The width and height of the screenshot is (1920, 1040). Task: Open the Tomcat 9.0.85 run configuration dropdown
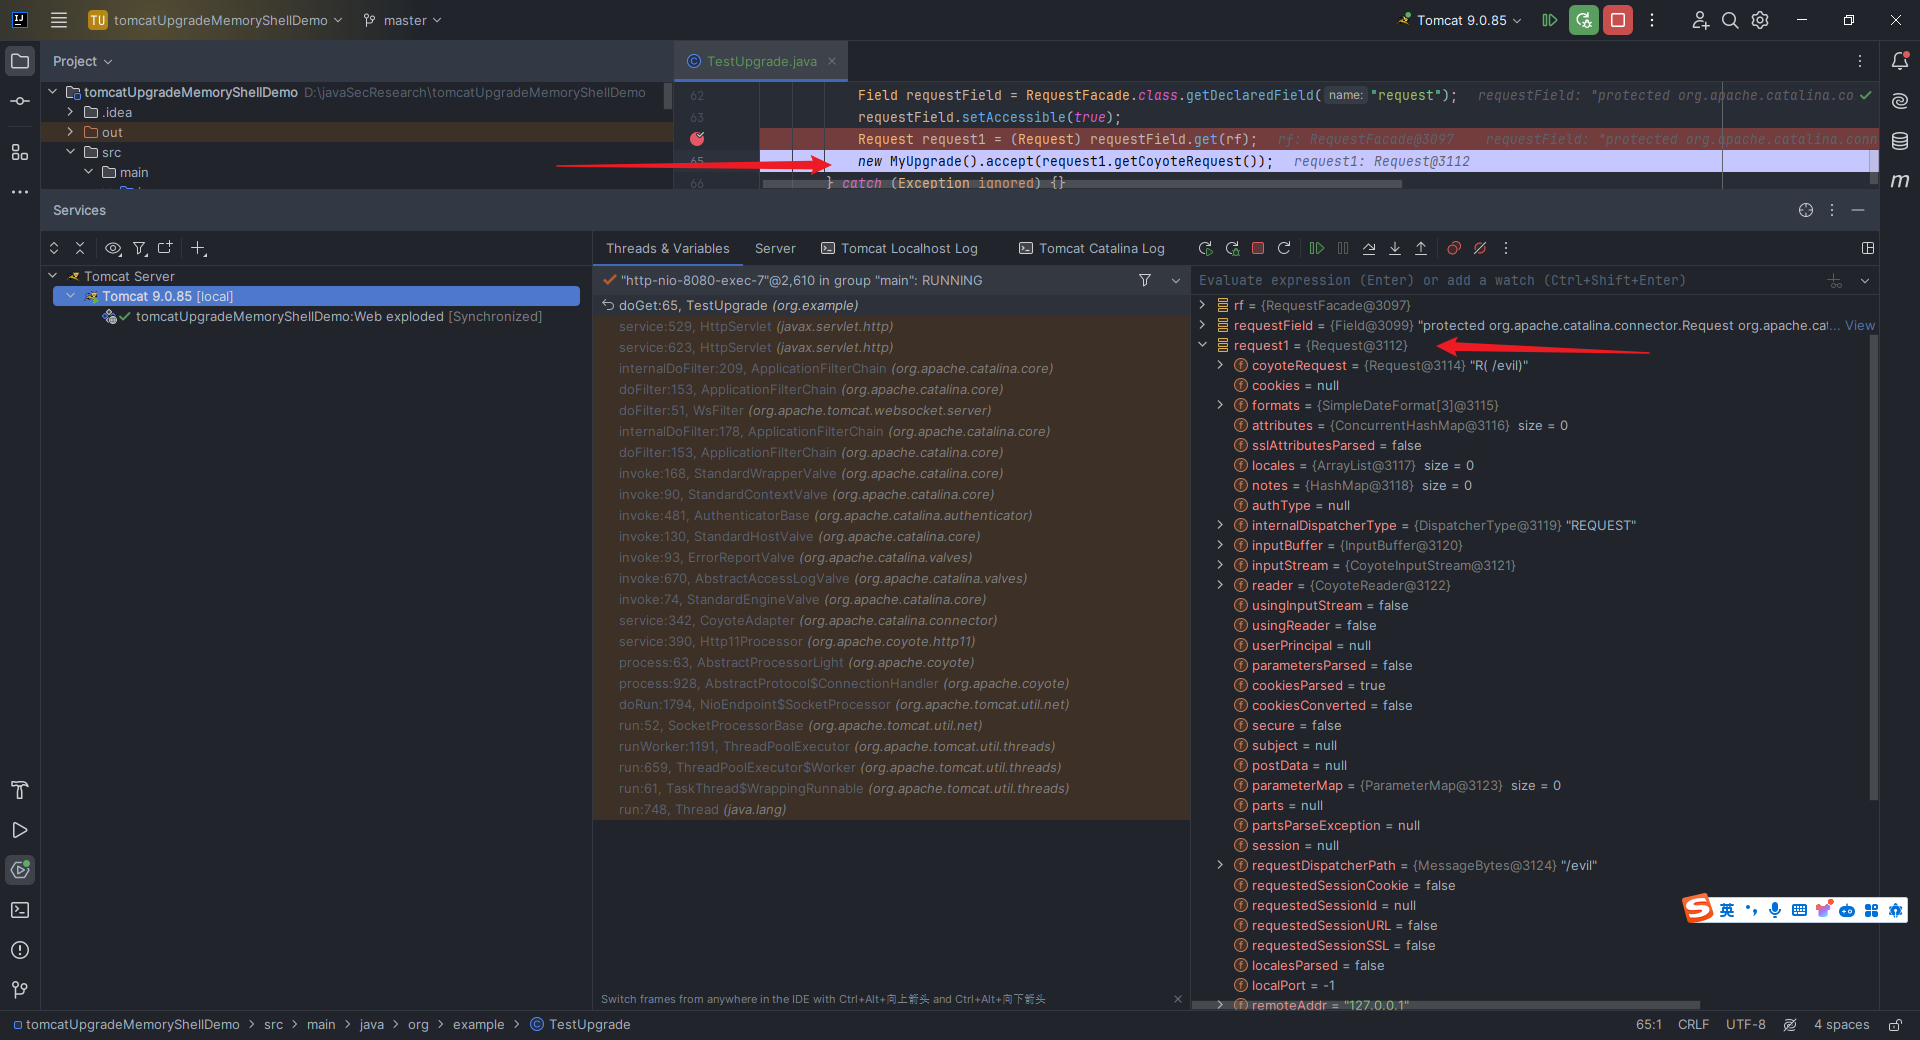click(1460, 20)
